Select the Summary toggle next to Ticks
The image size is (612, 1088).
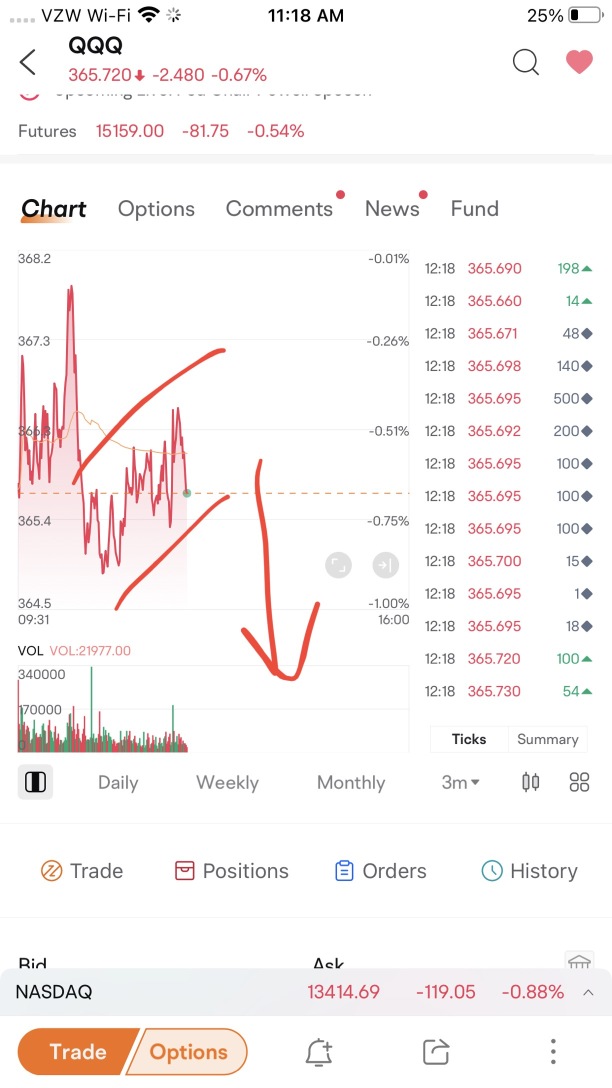tap(548, 739)
